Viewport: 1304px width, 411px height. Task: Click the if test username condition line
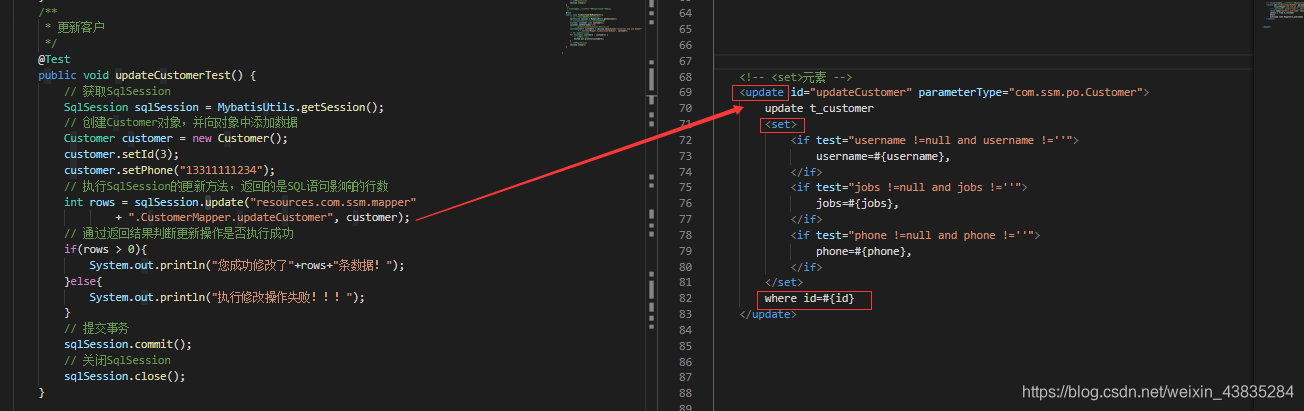click(934, 140)
